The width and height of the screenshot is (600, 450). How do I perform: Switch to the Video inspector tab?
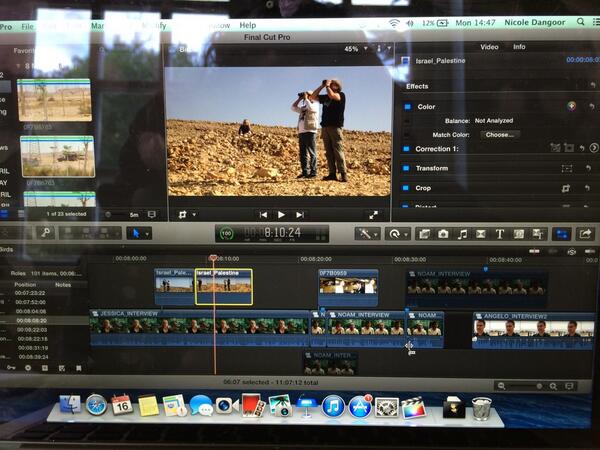tap(489, 47)
